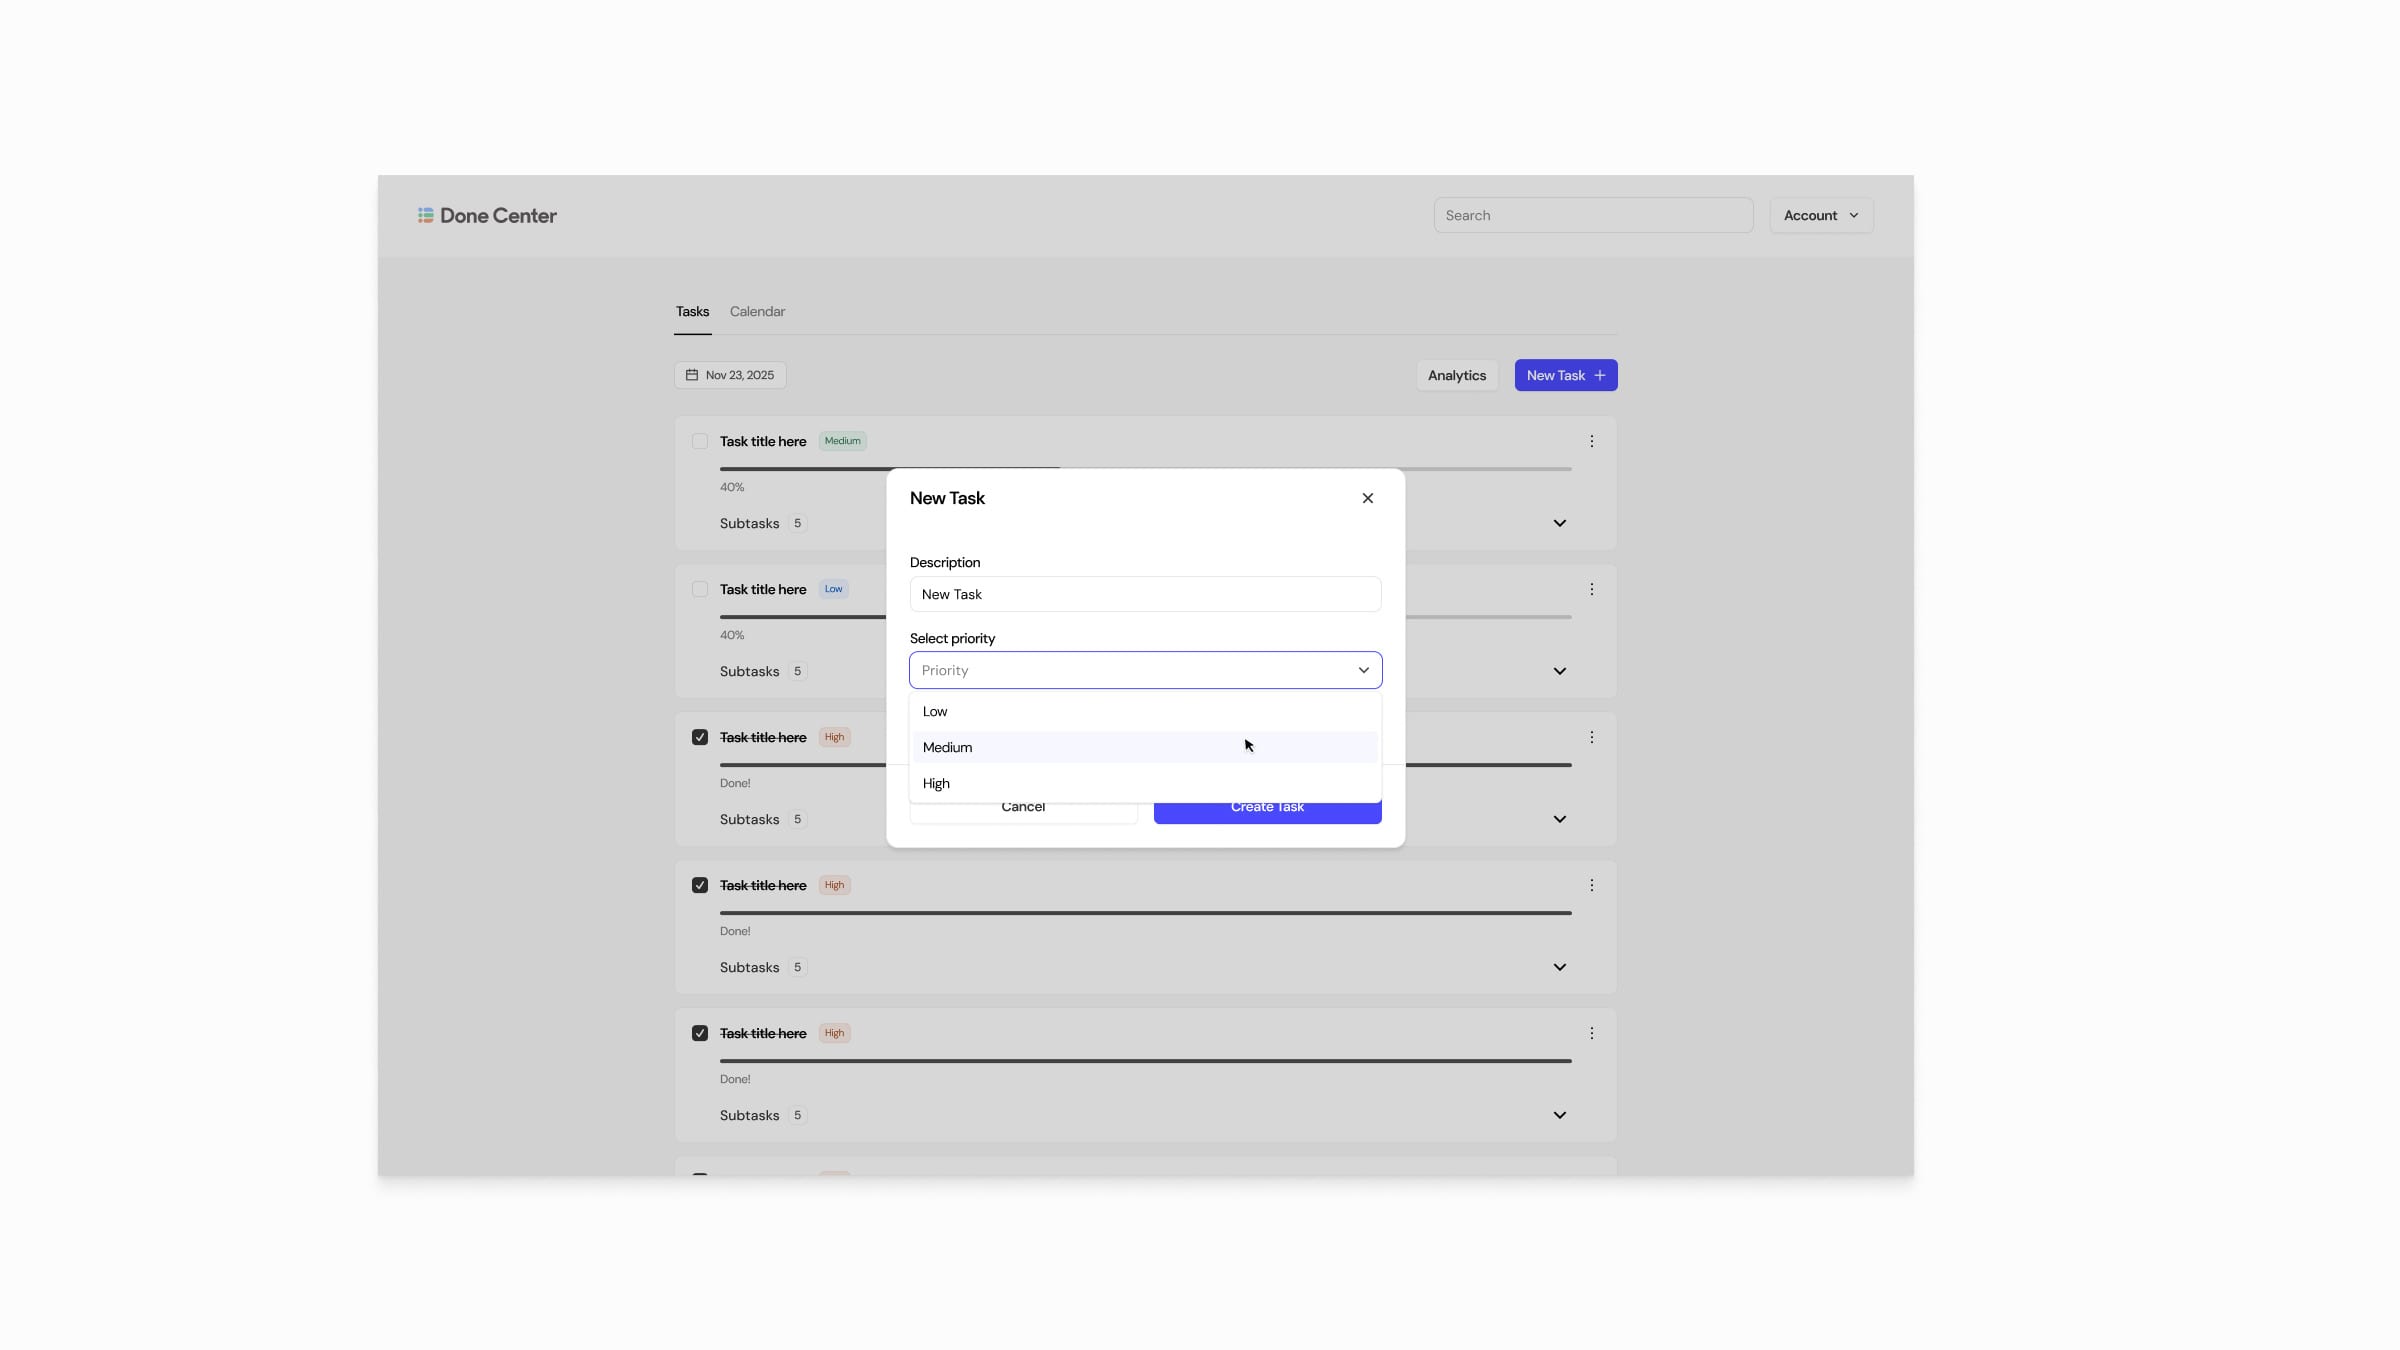Focus the Description input field
This screenshot has width=2400, height=1350.
click(x=1145, y=594)
